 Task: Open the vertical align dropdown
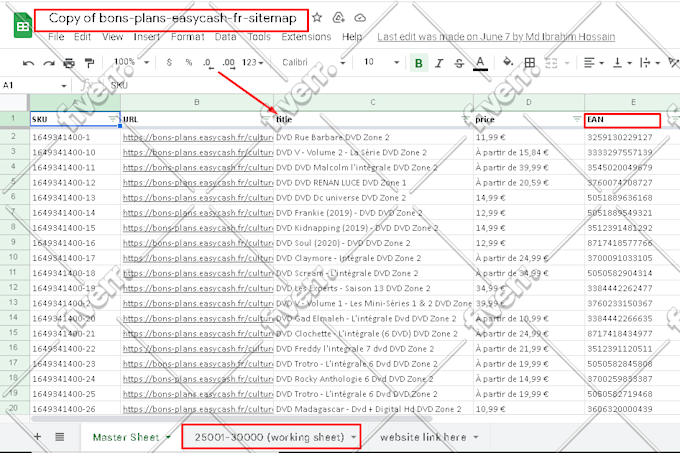pos(622,63)
